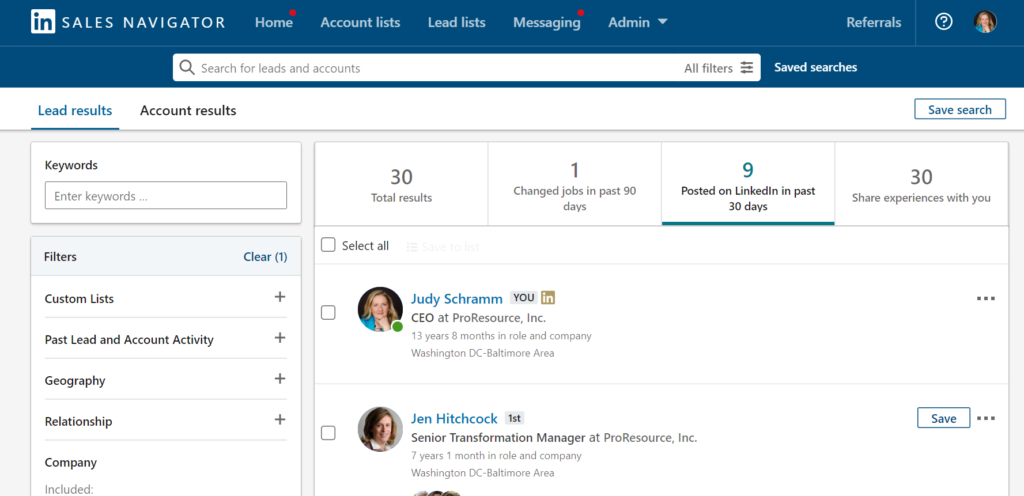This screenshot has height=496, width=1024.
Task: Switch to the Lead results tab
Action: tap(74, 110)
